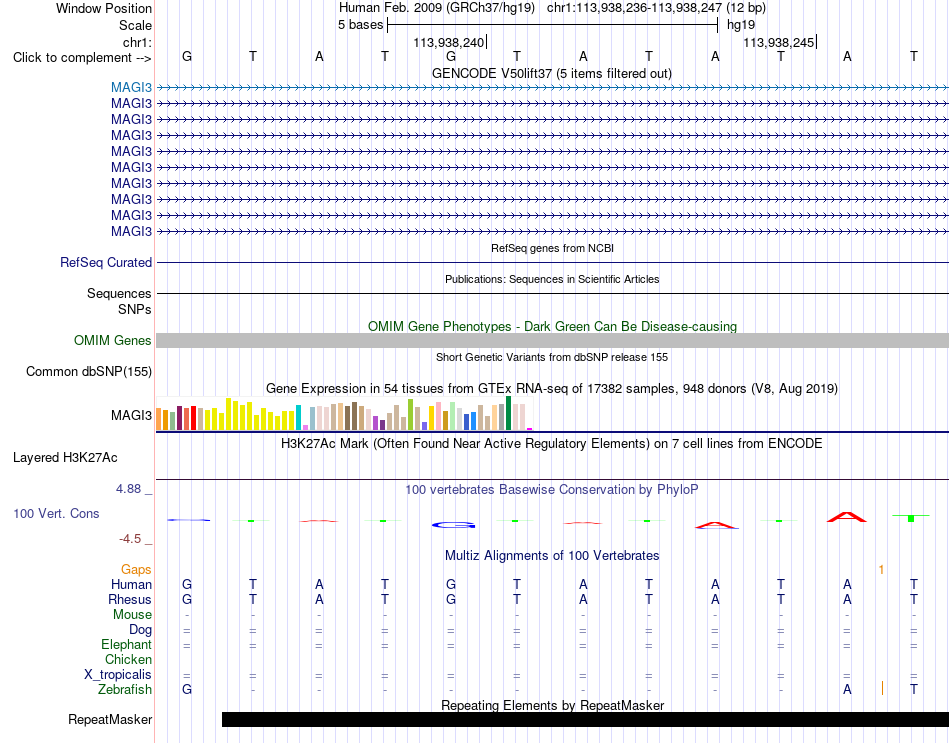Click the Sequences side label

pyautogui.click(x=119, y=293)
